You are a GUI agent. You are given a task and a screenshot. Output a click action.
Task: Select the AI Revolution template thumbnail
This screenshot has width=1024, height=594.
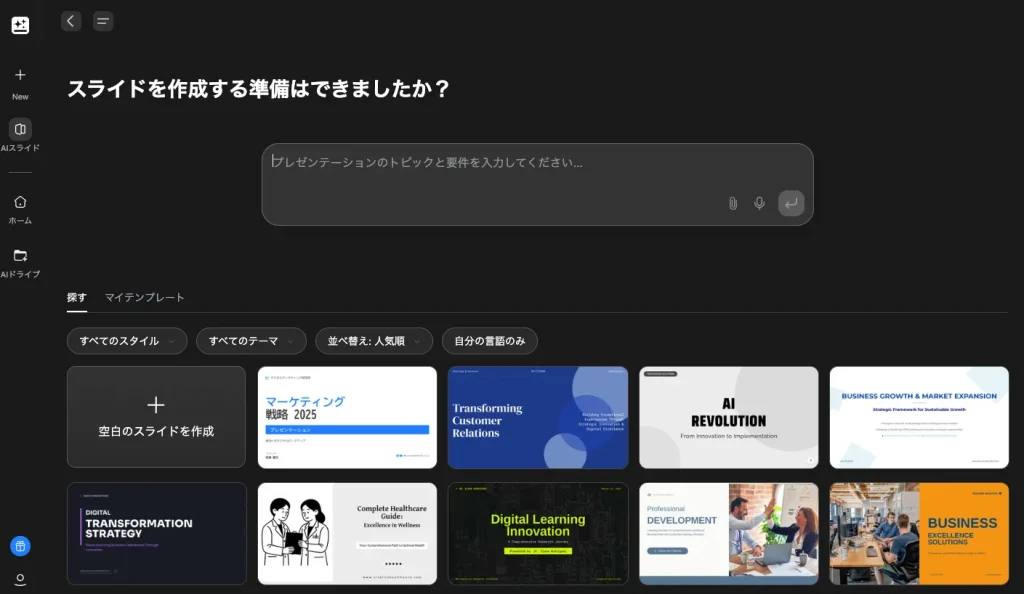coord(728,417)
